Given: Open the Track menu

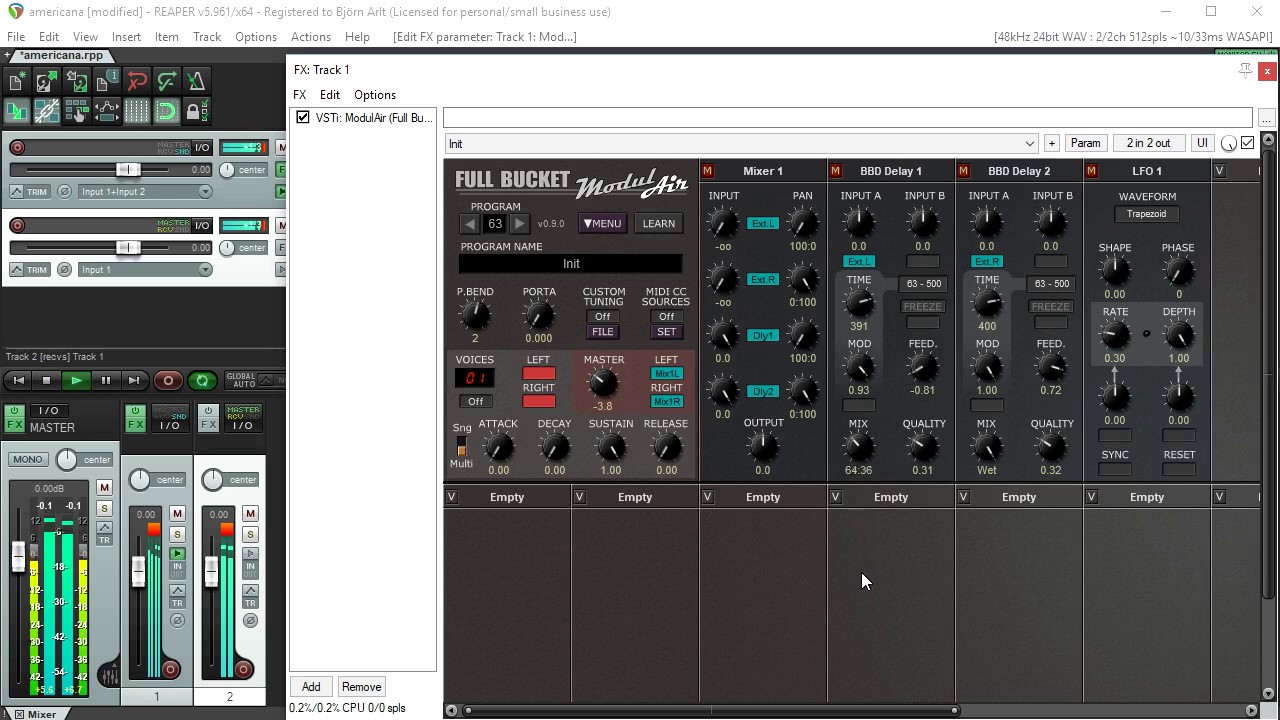Looking at the screenshot, I should point(207,37).
